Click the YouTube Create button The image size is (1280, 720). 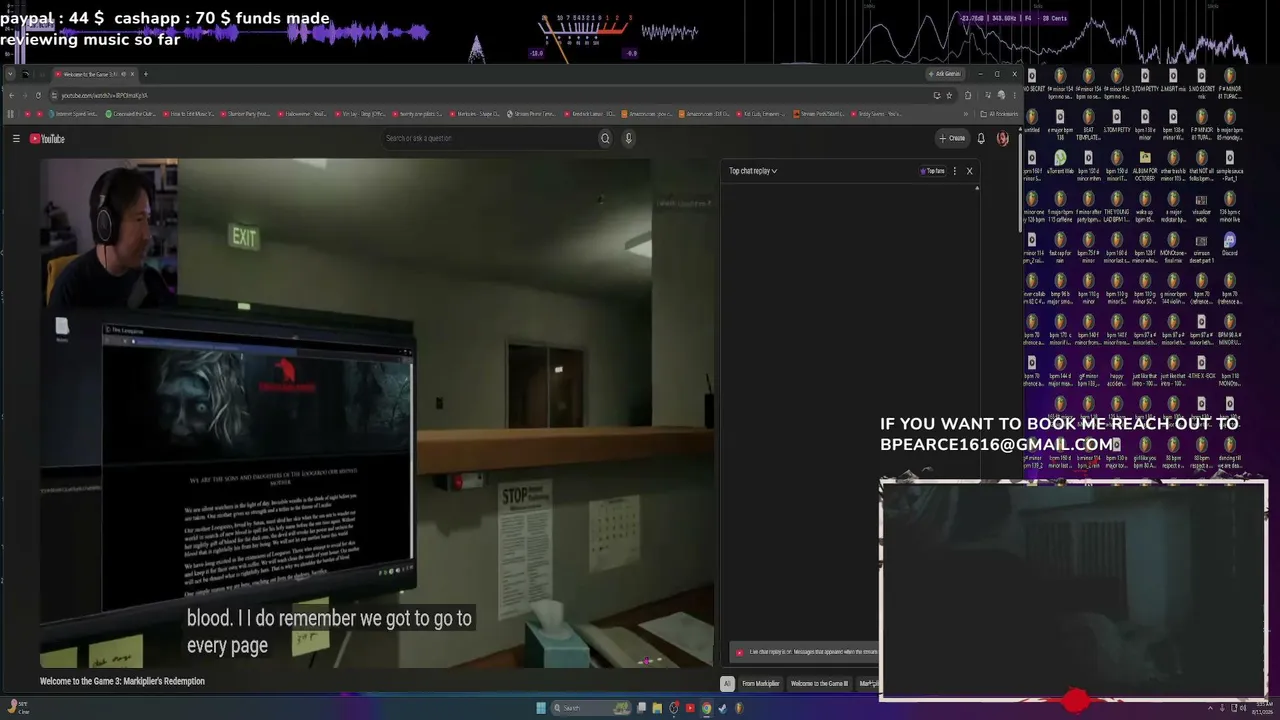(952, 139)
